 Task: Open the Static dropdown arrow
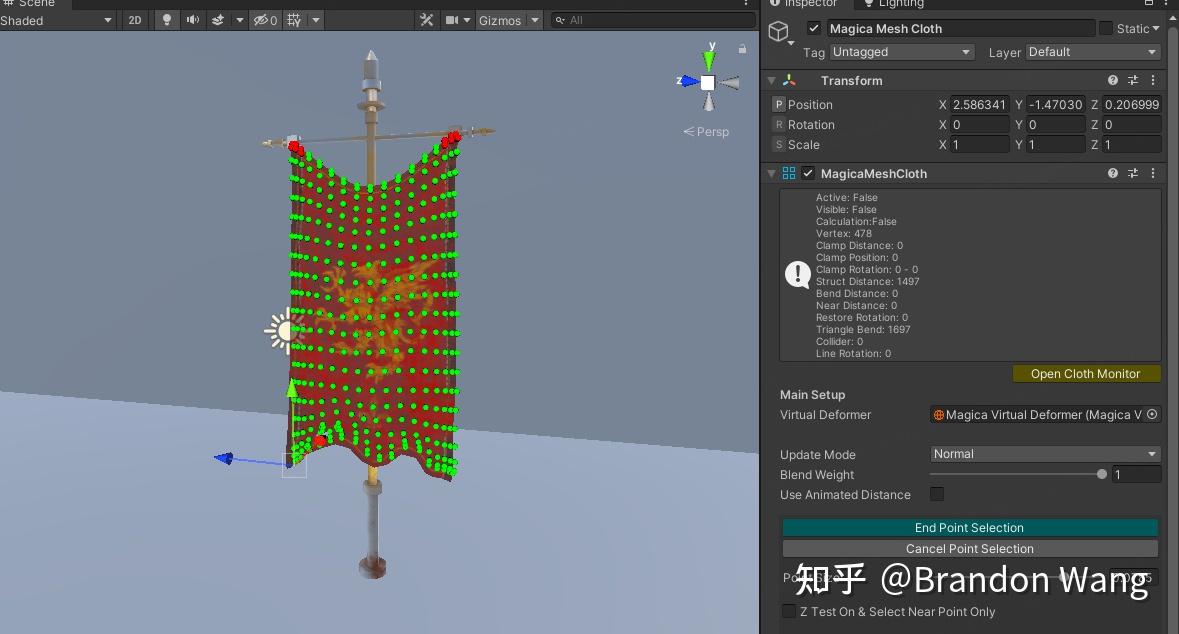click(1156, 29)
